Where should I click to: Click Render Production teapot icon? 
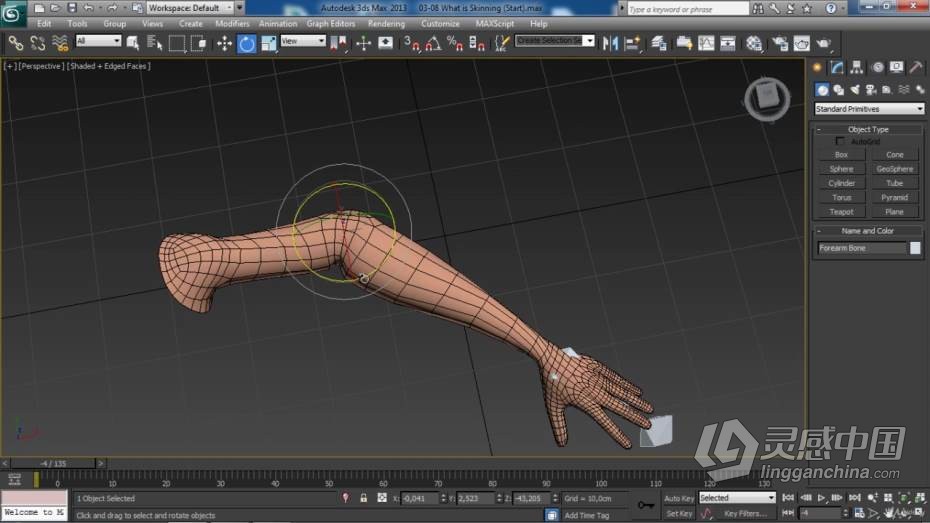[824, 43]
